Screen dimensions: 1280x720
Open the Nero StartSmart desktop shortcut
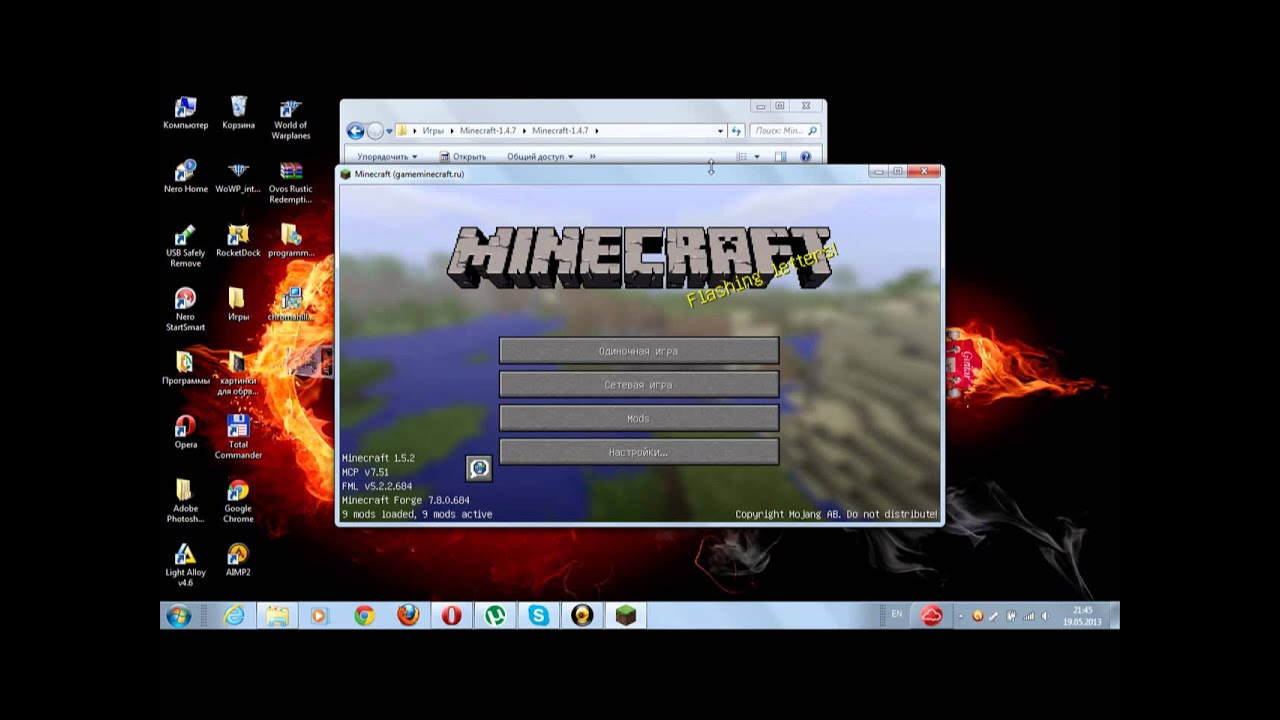tap(185, 310)
